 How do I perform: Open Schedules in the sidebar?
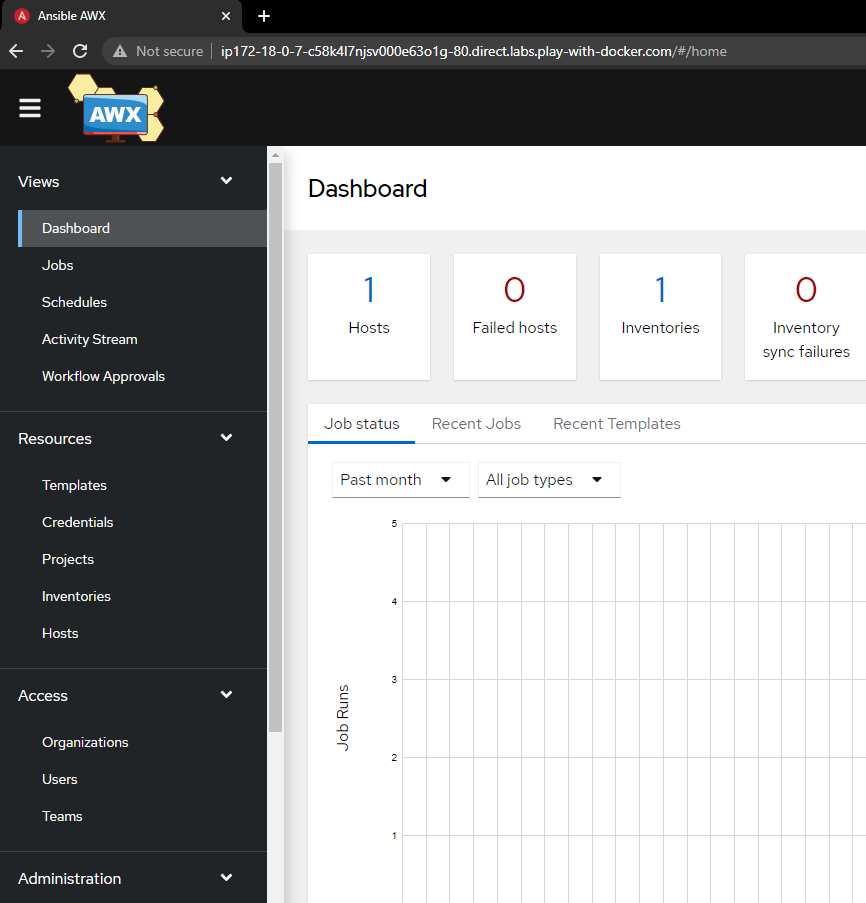coord(143,302)
